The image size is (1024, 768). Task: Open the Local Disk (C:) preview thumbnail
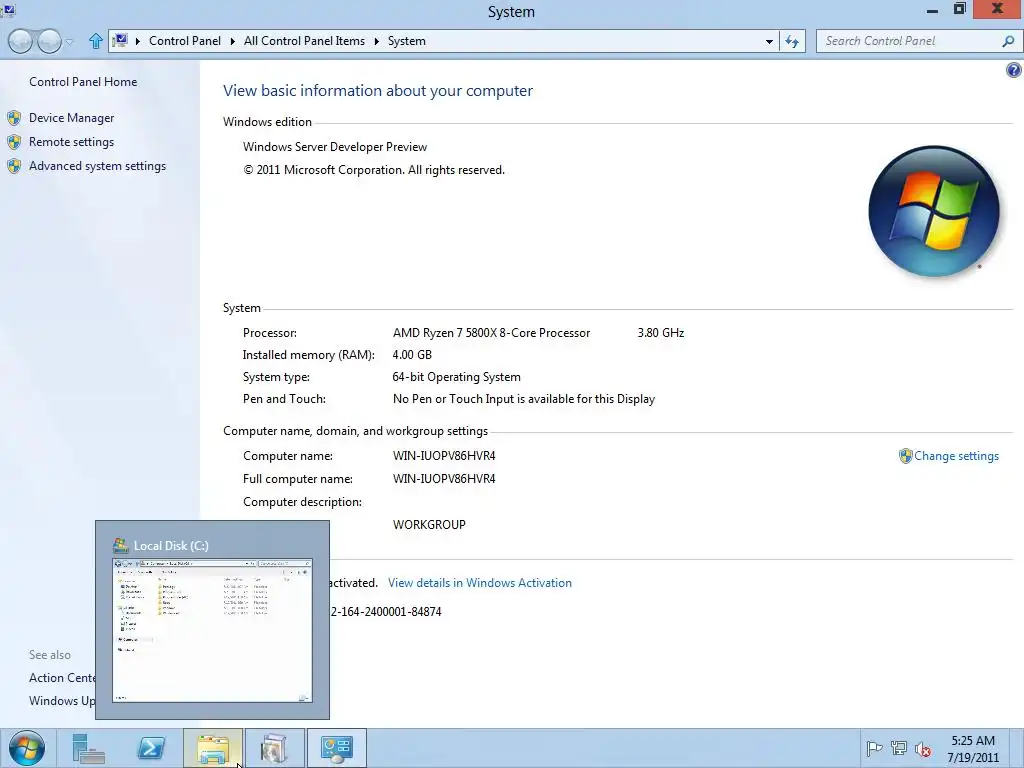(x=212, y=630)
